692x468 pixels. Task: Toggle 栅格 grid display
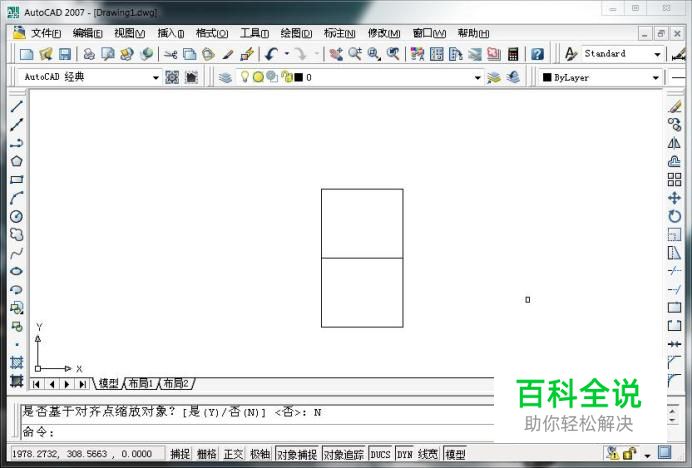point(207,454)
